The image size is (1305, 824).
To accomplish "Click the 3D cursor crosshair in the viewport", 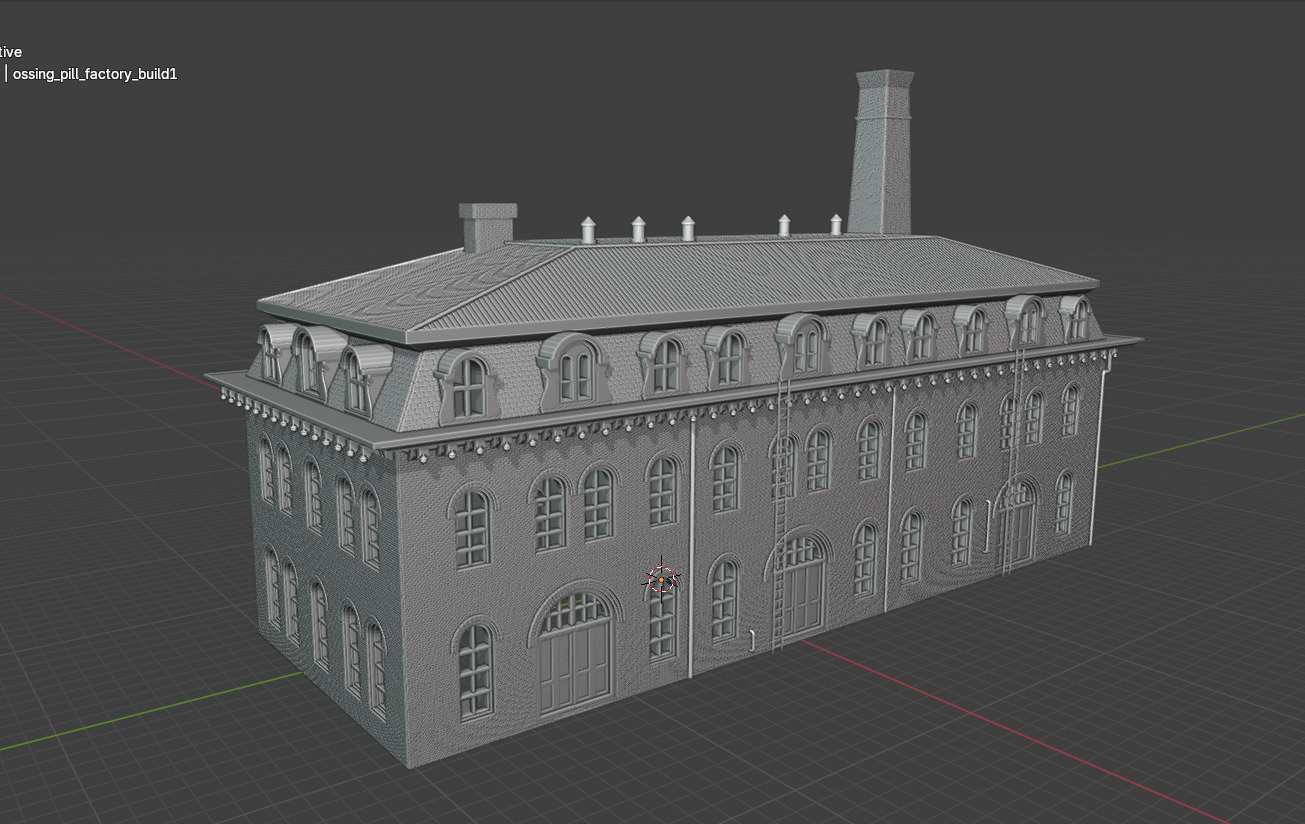I will (661, 579).
